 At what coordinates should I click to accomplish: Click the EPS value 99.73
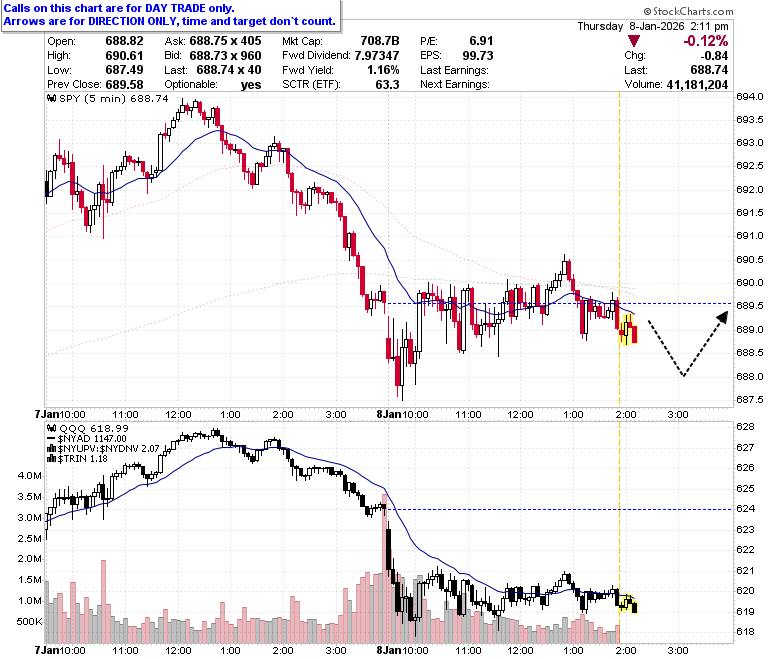(478, 56)
